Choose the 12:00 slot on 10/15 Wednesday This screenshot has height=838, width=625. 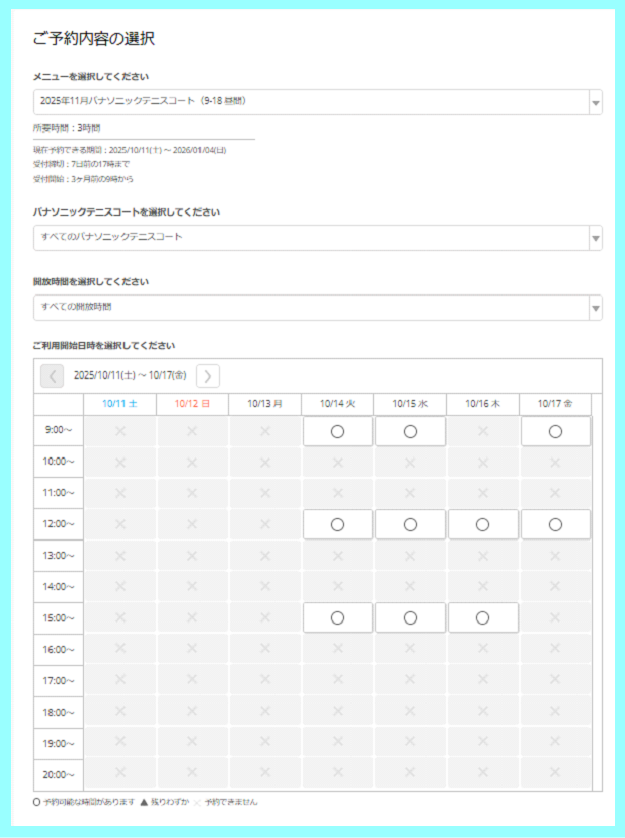pos(410,524)
